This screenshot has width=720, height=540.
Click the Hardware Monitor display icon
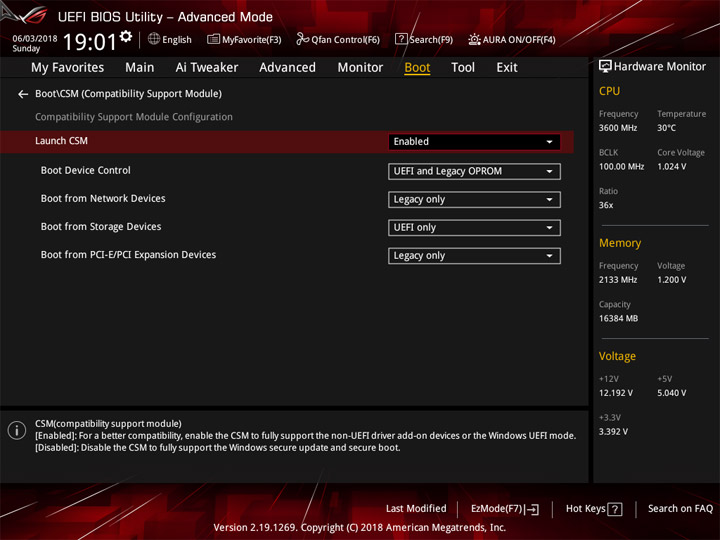[605, 67]
